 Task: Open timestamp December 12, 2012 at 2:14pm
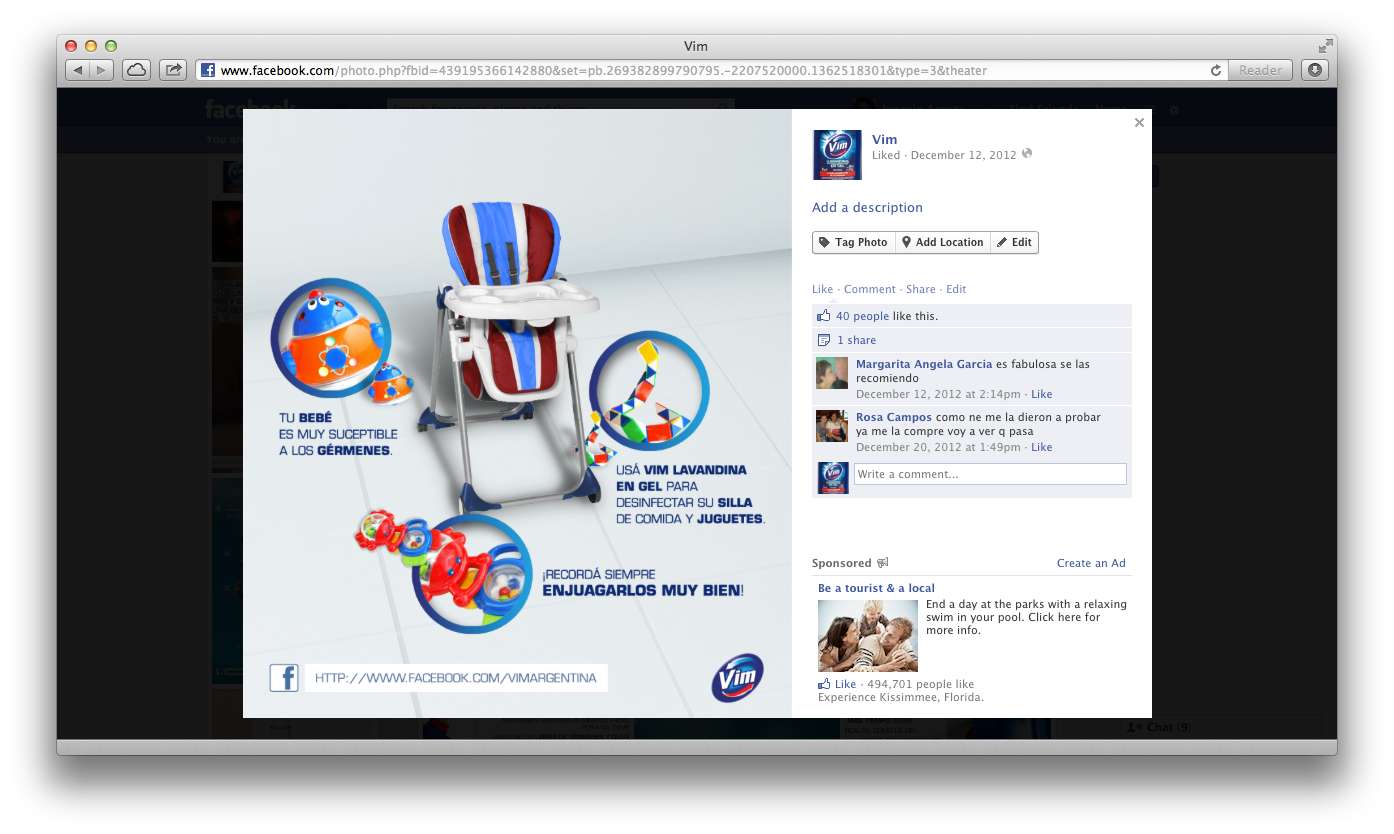[x=938, y=394]
